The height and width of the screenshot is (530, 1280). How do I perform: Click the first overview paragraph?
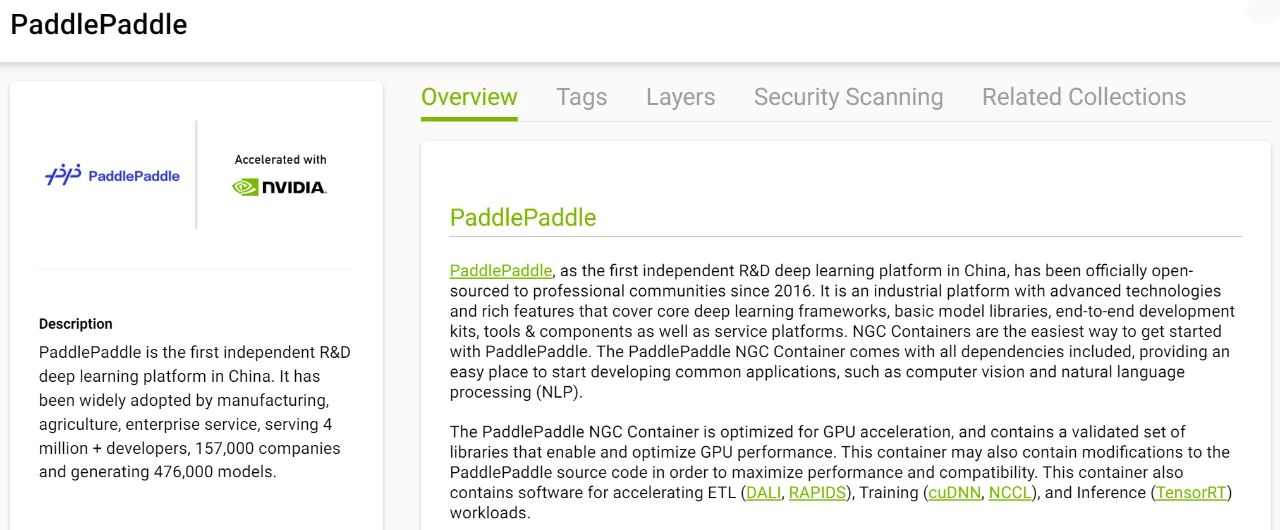tap(843, 331)
